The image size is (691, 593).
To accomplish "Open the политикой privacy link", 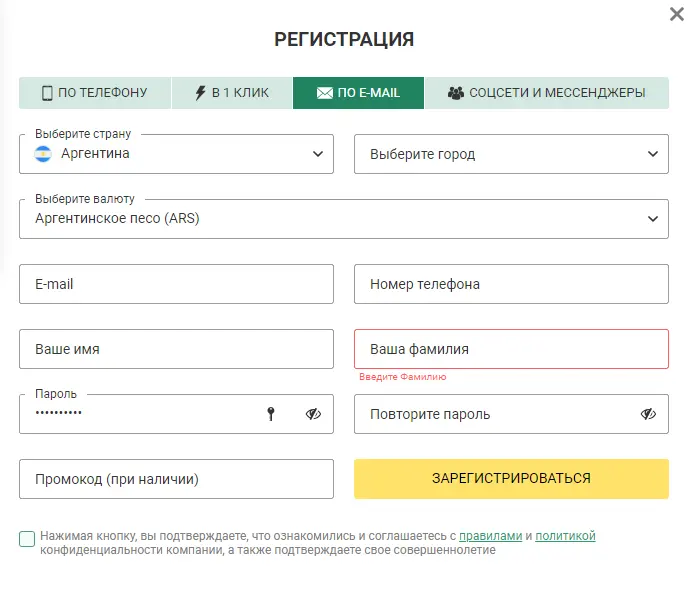I will pyautogui.click(x=565, y=536).
